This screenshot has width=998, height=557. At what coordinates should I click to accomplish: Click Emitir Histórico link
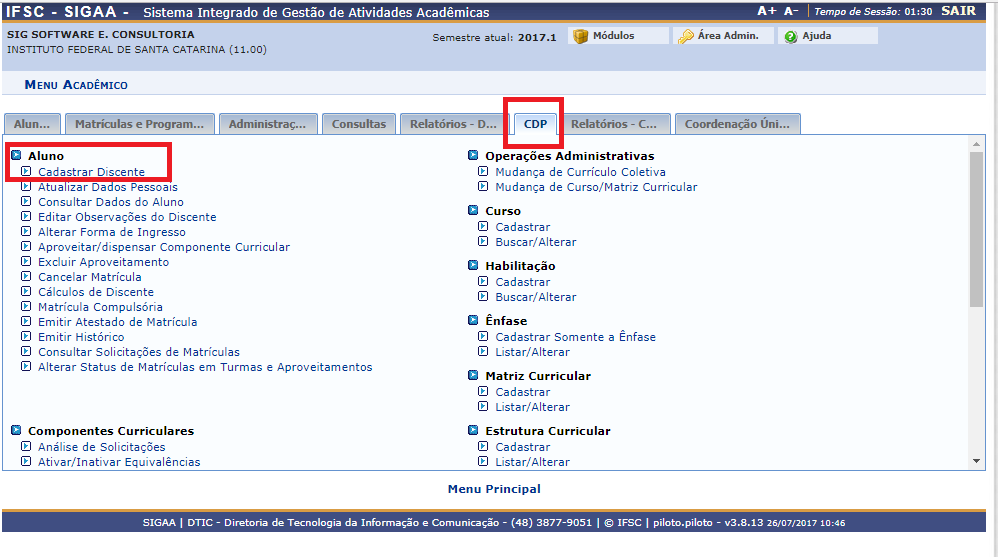tap(81, 337)
